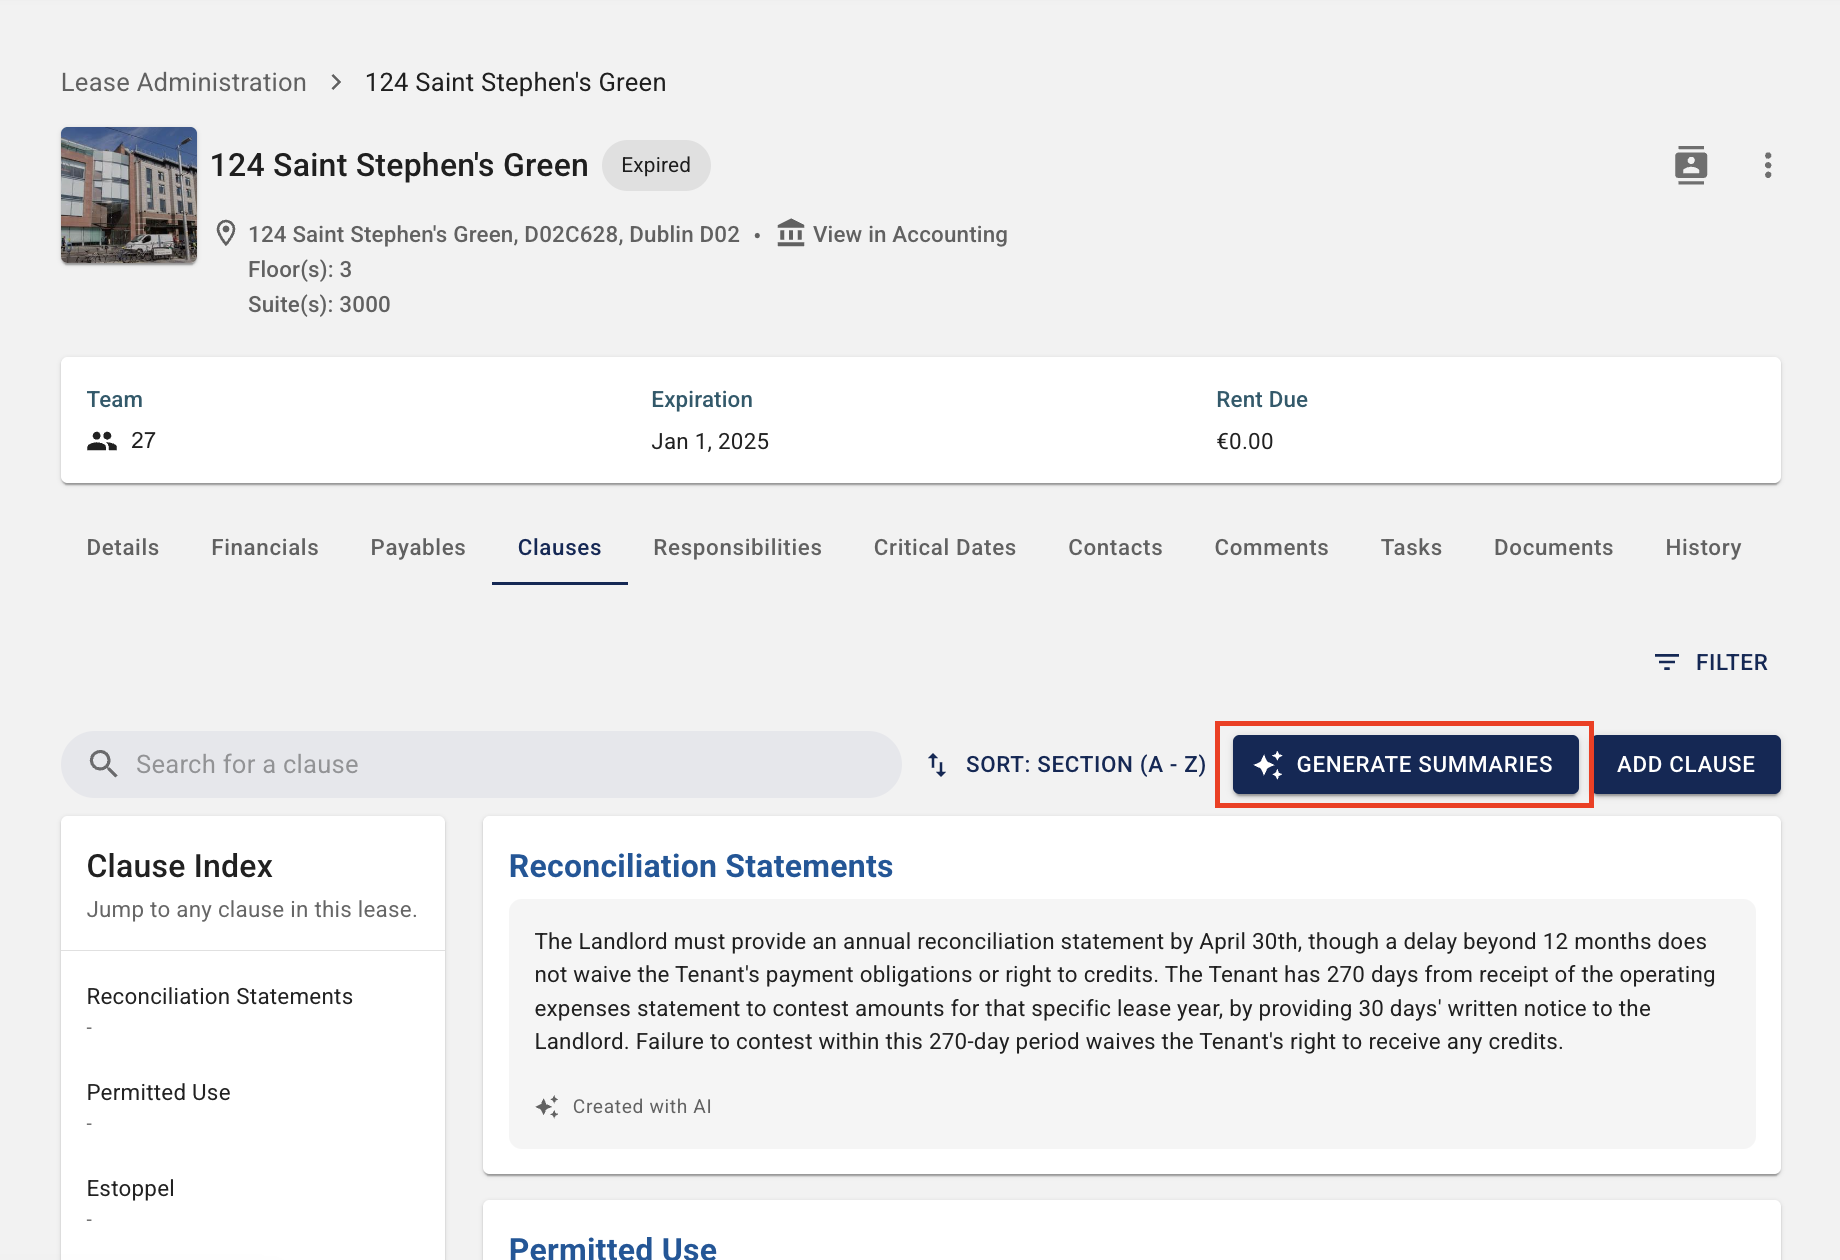The width and height of the screenshot is (1840, 1260).
Task: Click the bank icon beside View in Accounting
Action: [790, 233]
